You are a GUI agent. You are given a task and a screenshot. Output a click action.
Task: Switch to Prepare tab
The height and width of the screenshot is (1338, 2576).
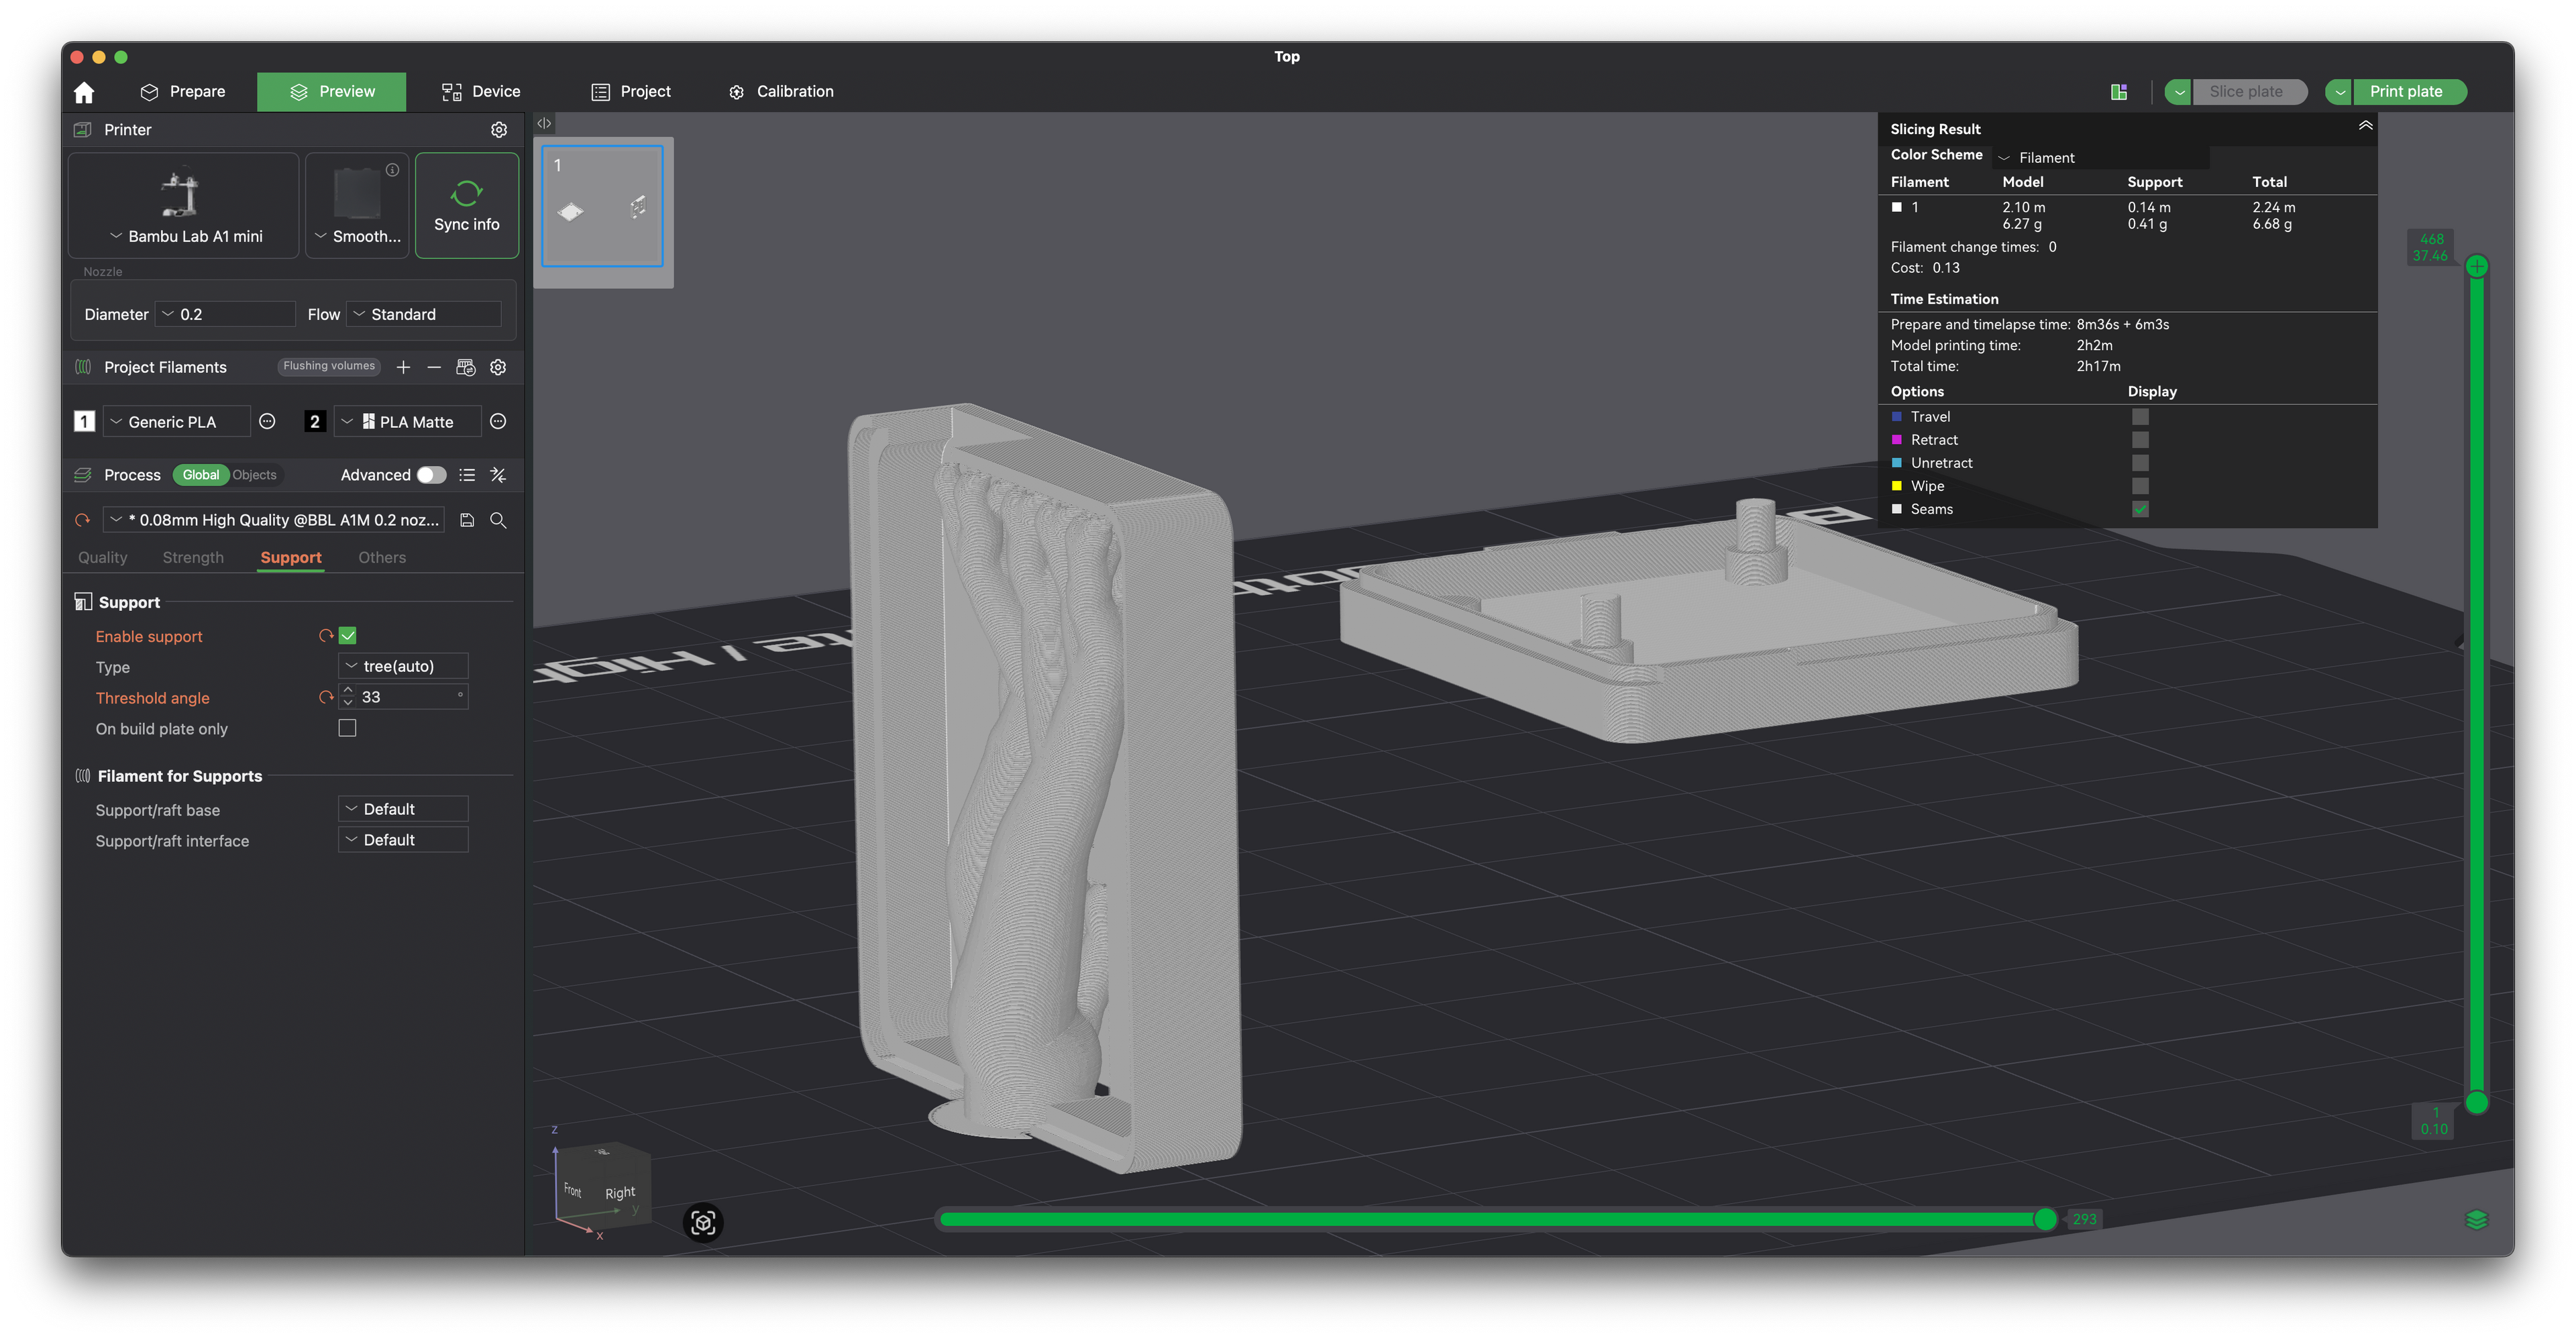183,92
